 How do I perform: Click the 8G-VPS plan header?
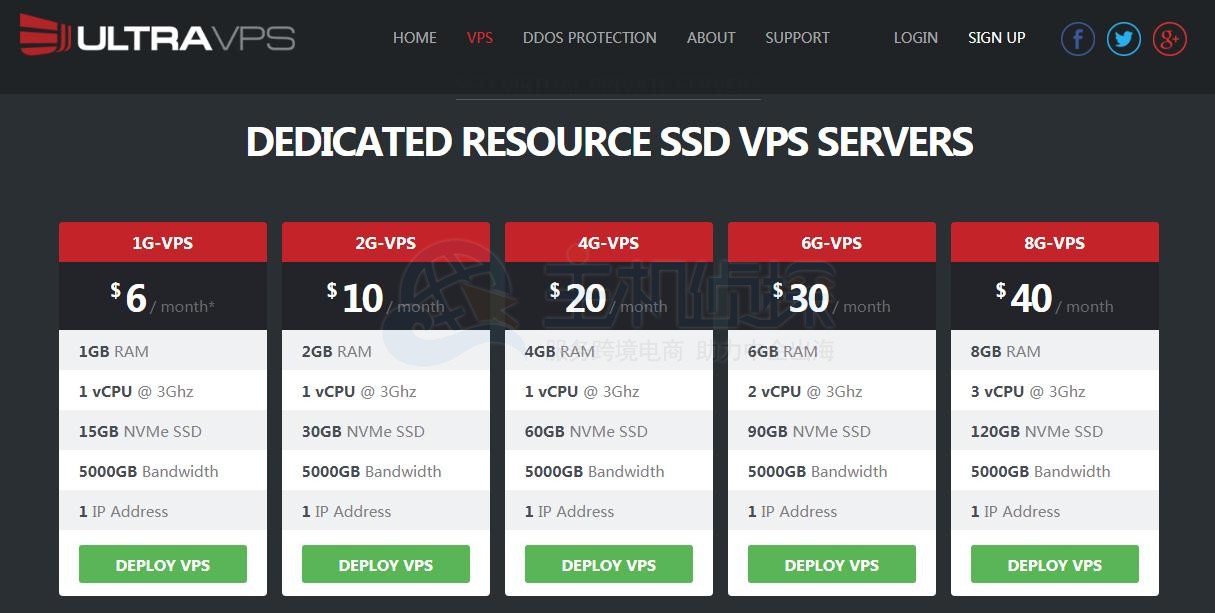1055,242
